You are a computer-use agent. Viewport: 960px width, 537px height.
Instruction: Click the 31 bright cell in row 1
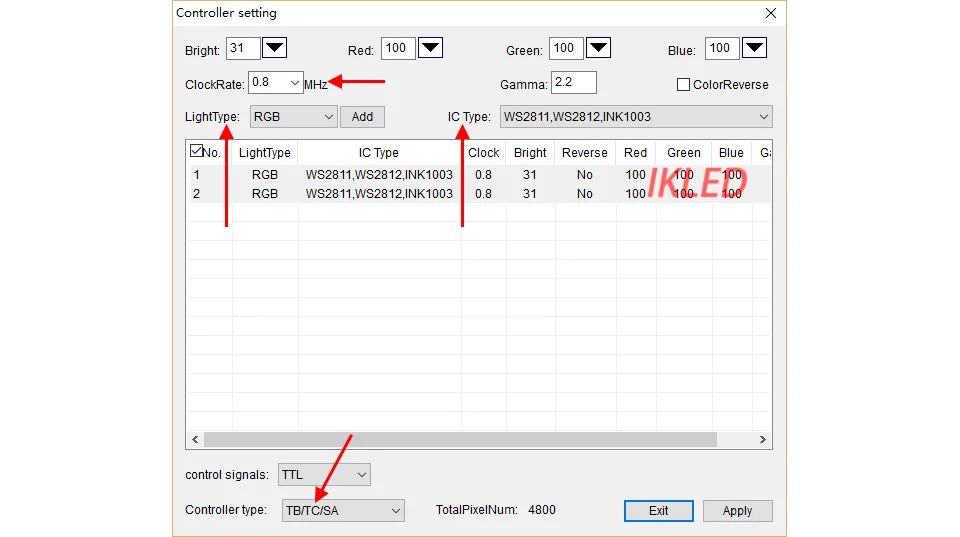530,175
